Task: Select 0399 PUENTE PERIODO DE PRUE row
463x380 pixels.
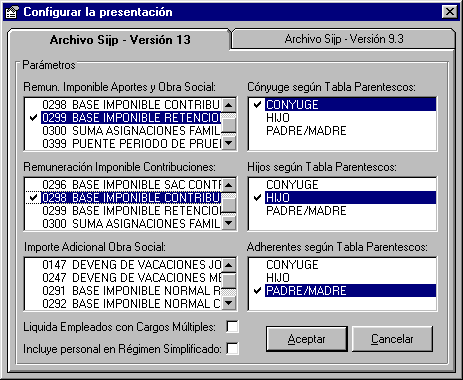Action: pos(123,144)
